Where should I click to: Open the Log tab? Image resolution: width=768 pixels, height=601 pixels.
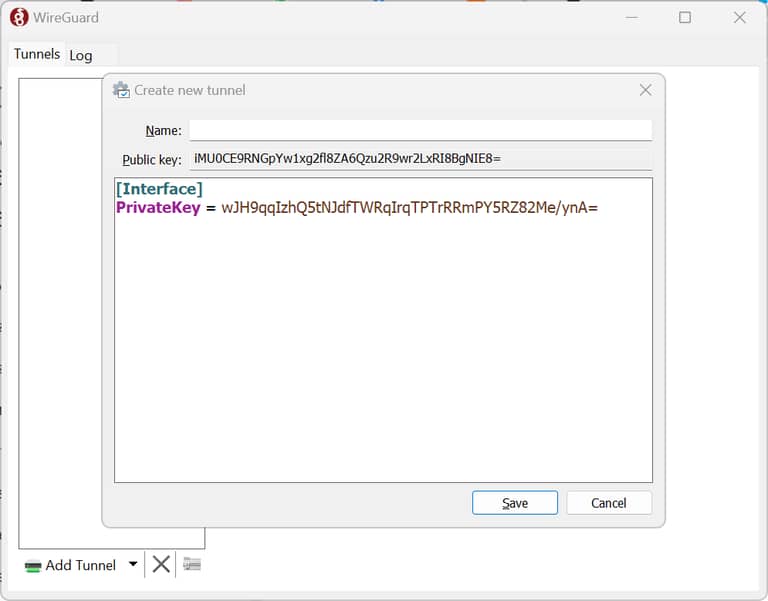[x=81, y=55]
